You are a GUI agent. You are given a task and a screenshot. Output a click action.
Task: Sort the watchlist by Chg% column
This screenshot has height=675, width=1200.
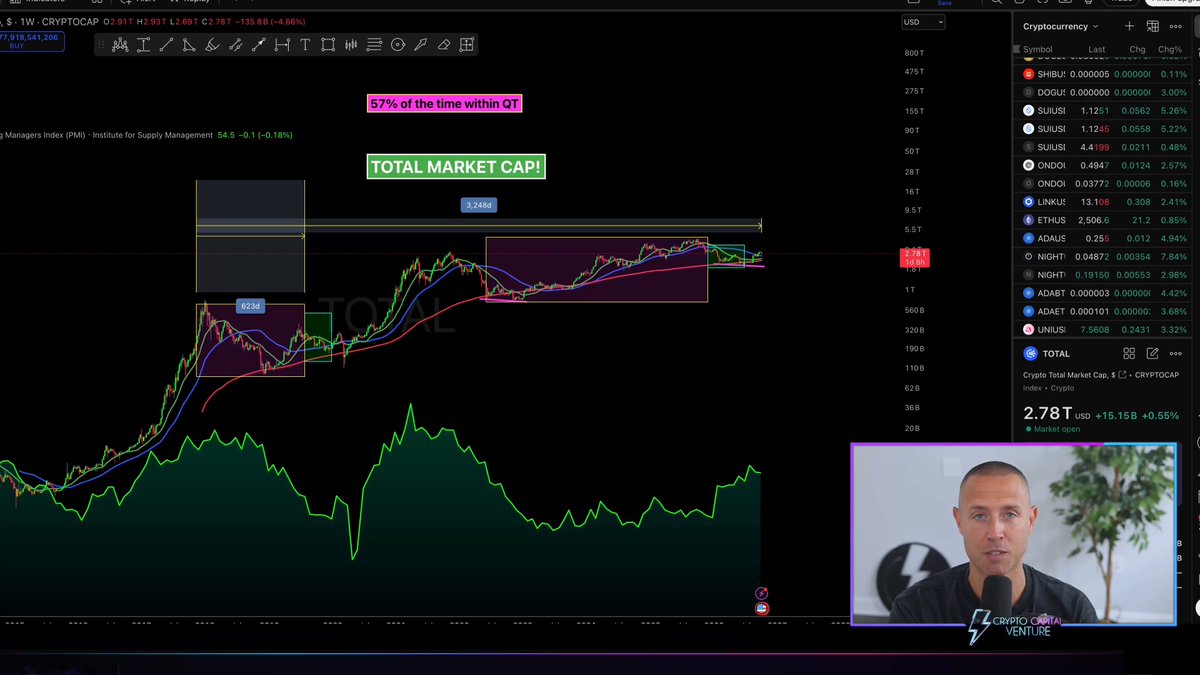click(1170, 49)
